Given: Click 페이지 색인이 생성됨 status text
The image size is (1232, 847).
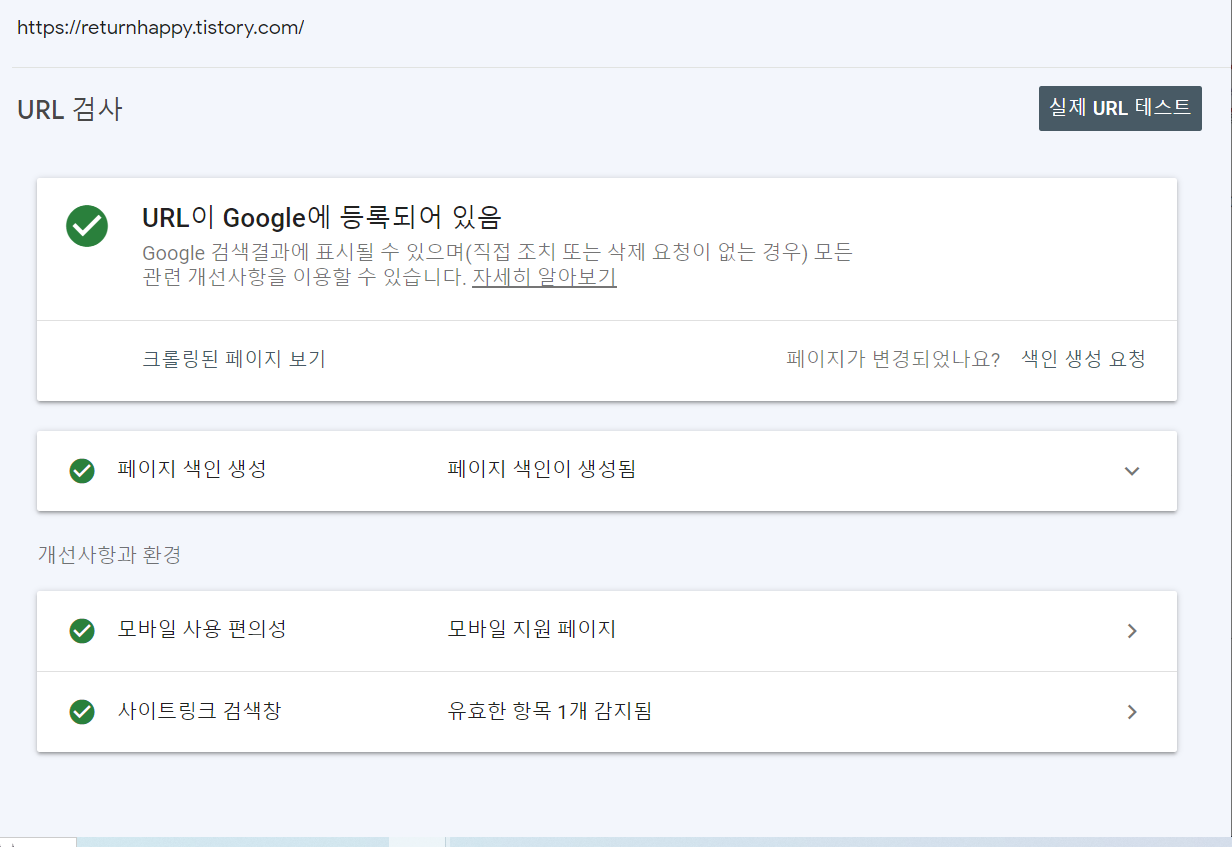Looking at the screenshot, I should coord(542,468).
